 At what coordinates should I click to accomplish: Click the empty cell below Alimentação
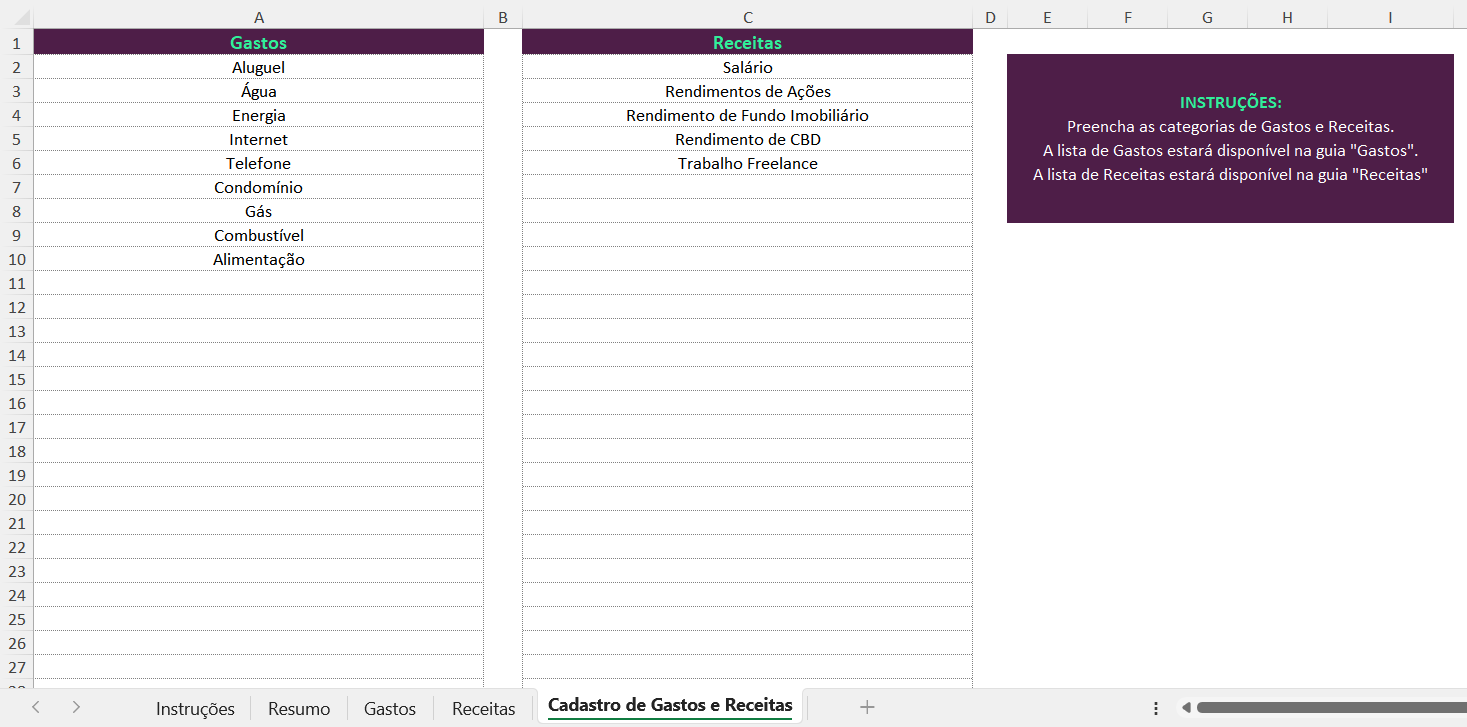(259, 283)
